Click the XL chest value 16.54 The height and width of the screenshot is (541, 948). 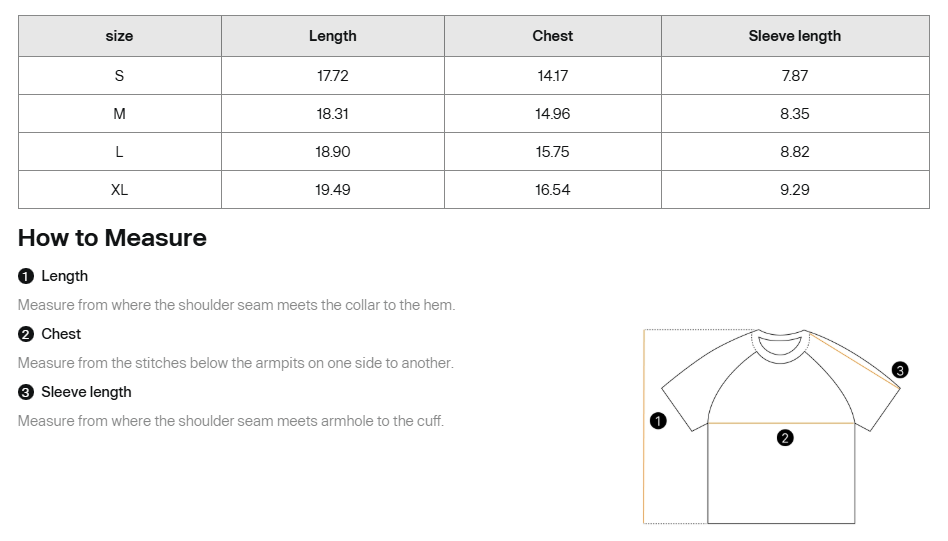[x=552, y=190]
